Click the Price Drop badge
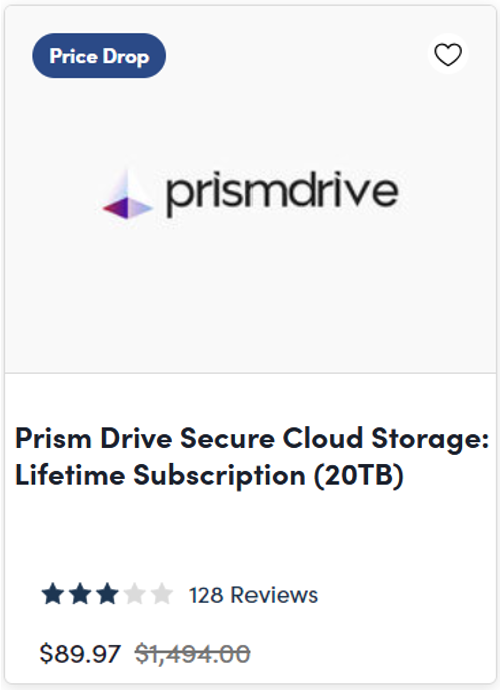Viewport: 501px width, 690px height. [x=99, y=56]
